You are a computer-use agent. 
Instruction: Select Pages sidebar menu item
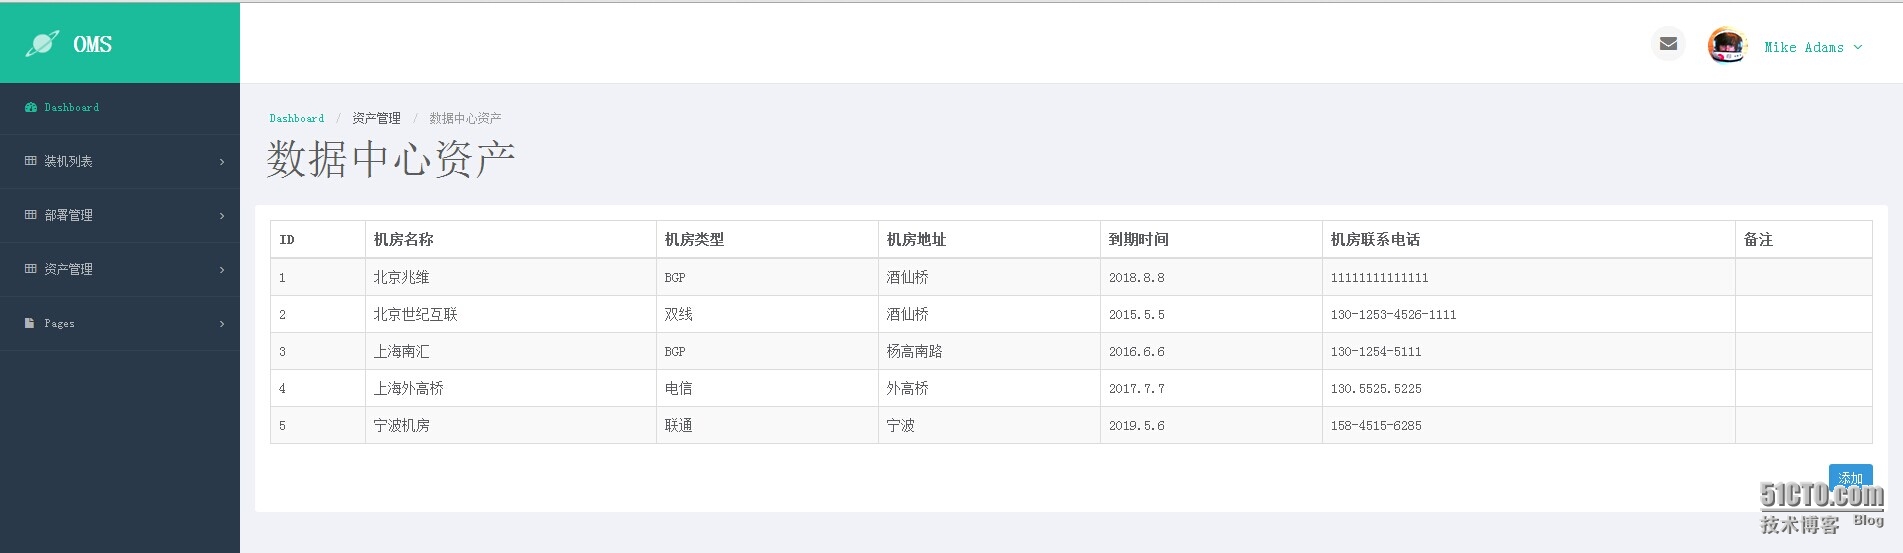pos(120,323)
